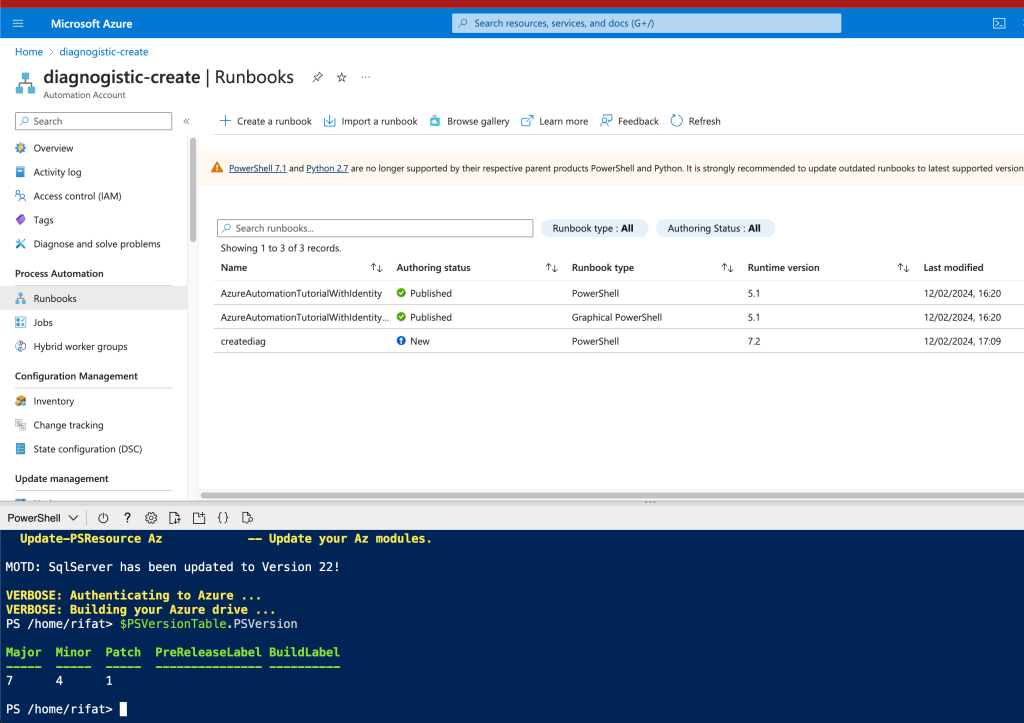Click Cloud Shell upload/download files icon
This screenshot has width=1024, height=723.
(175, 518)
